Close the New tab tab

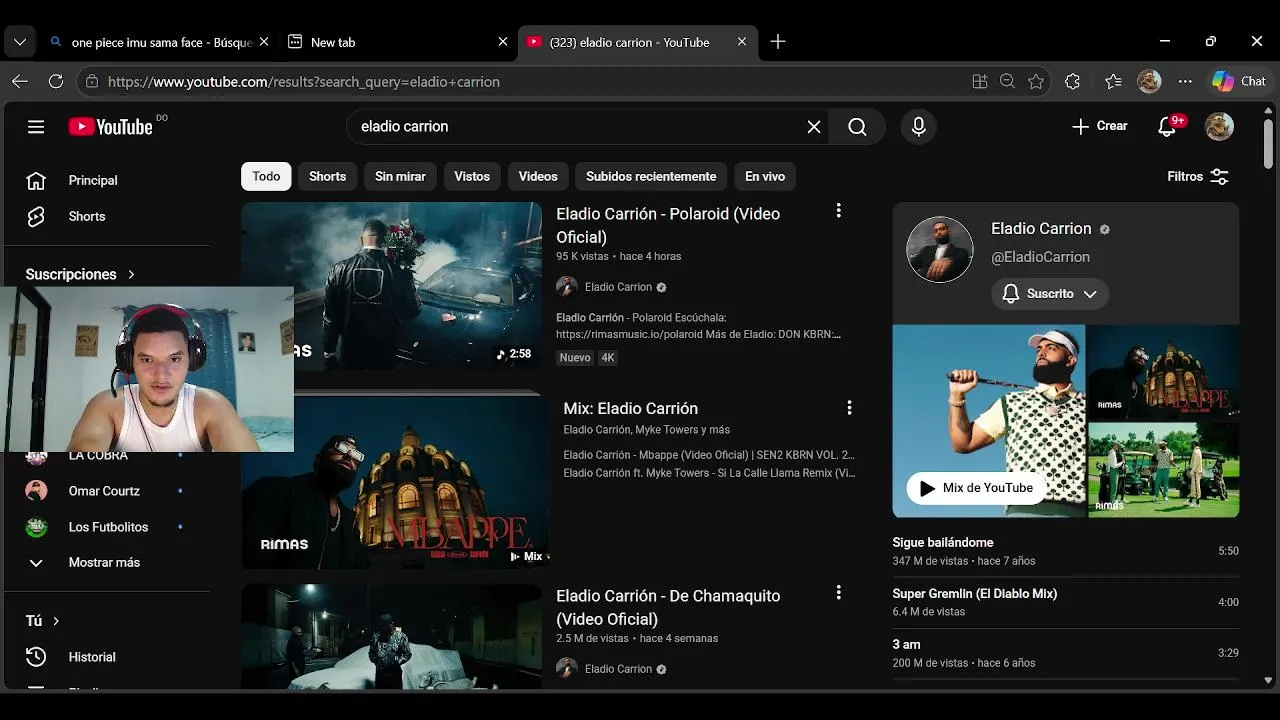tap(502, 42)
